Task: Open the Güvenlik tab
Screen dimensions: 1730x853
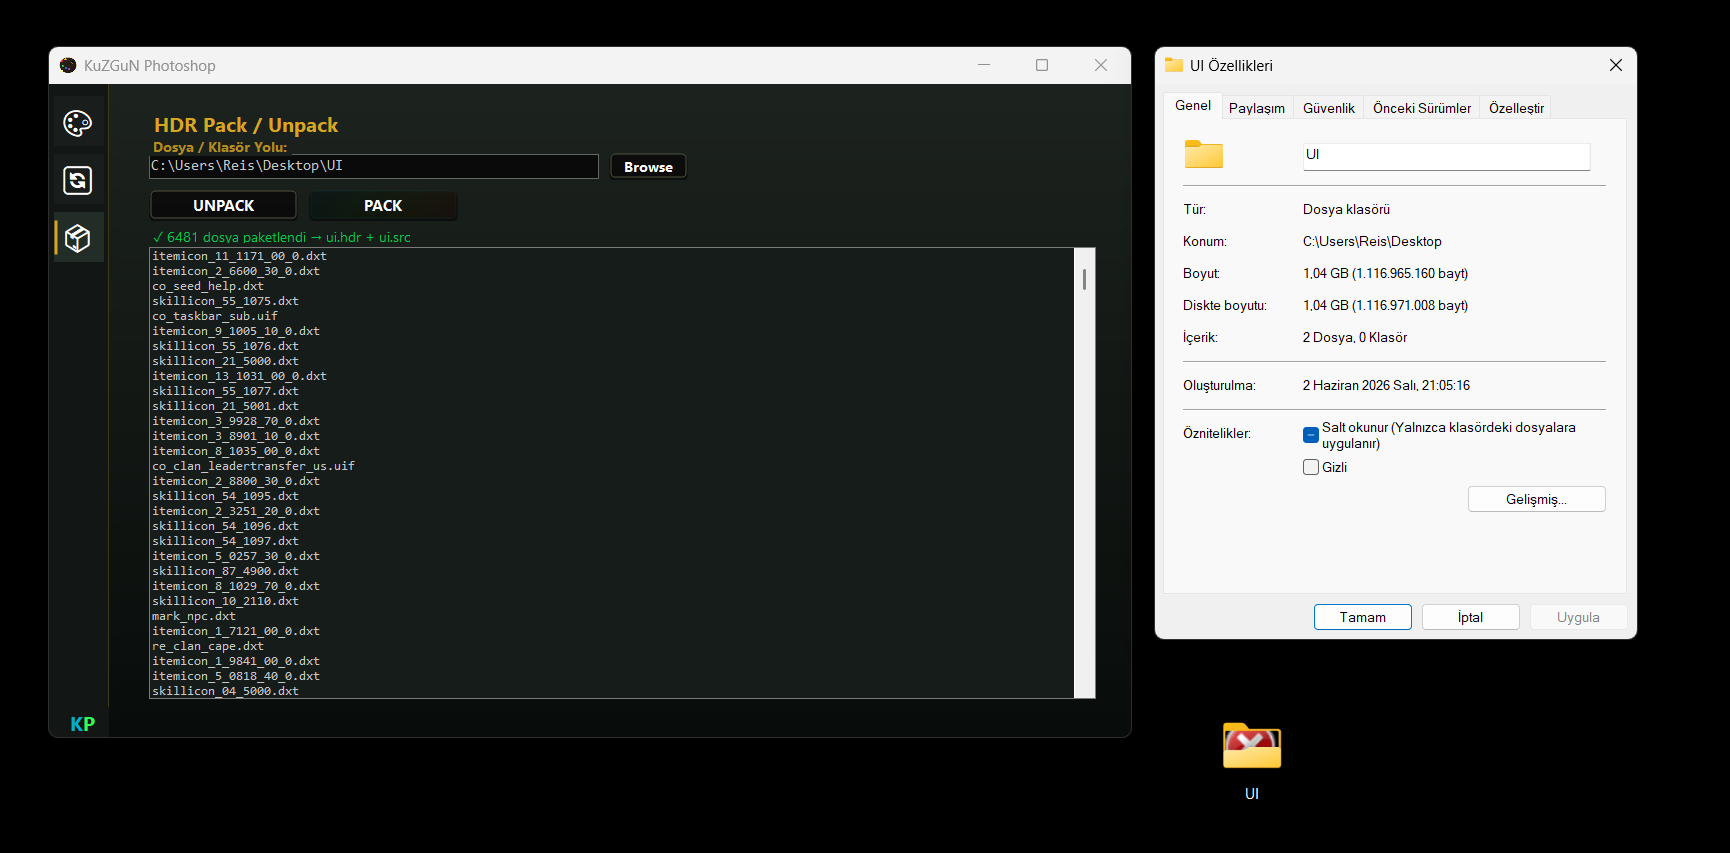Action: (x=1329, y=108)
